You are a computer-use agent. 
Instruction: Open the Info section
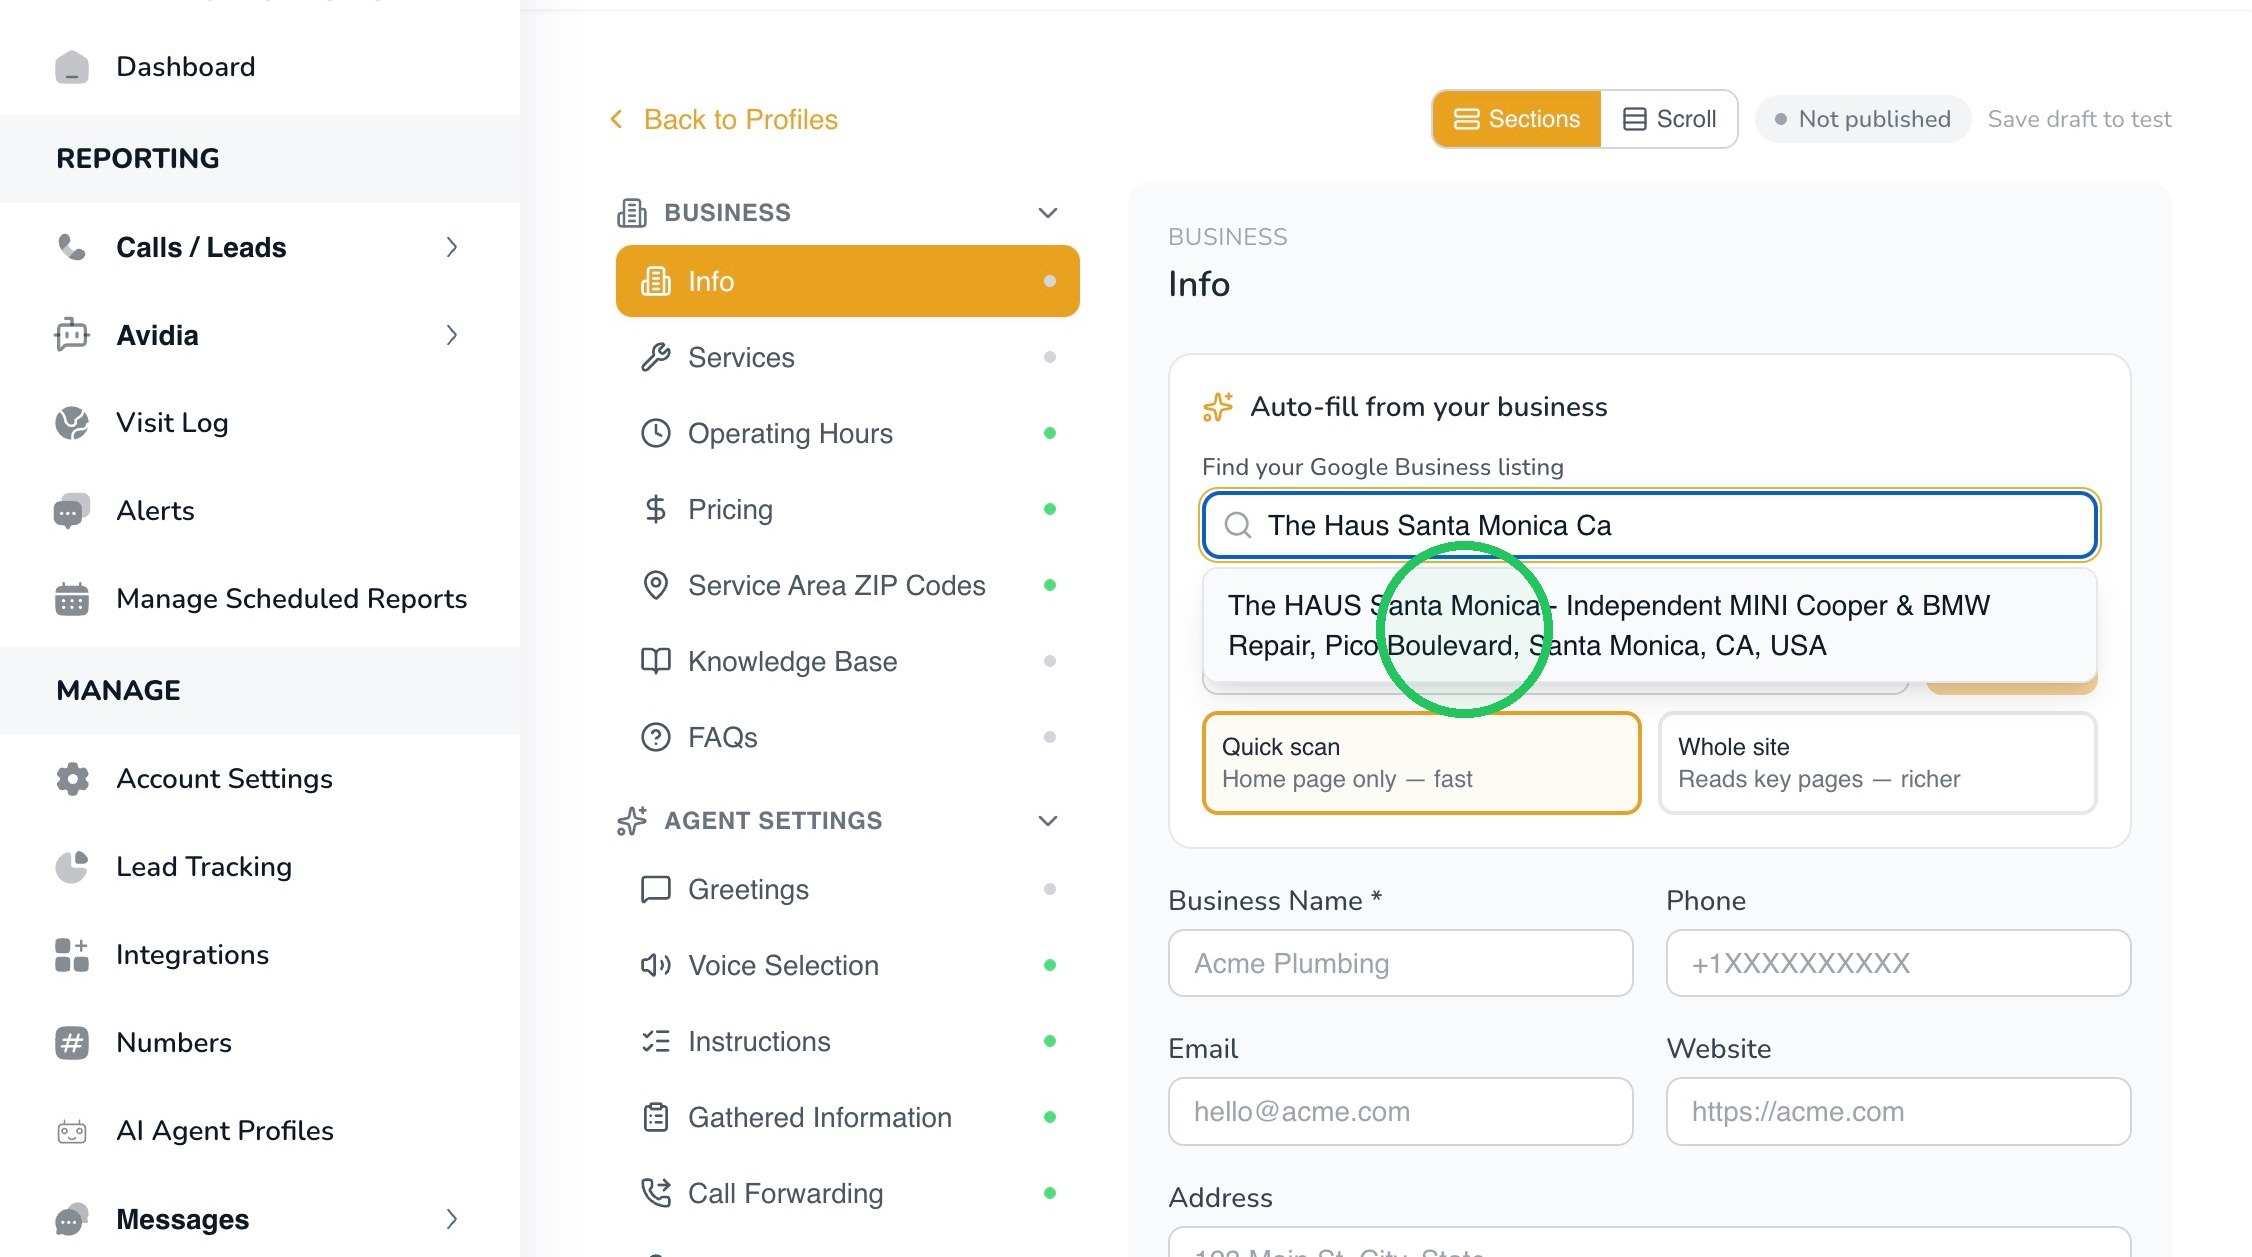(x=848, y=281)
